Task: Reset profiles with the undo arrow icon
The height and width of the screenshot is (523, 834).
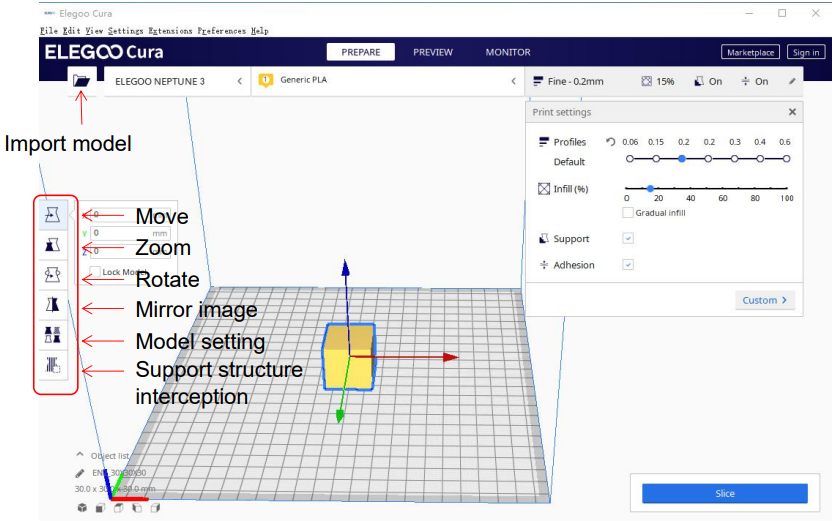Action: pyautogui.click(x=610, y=142)
